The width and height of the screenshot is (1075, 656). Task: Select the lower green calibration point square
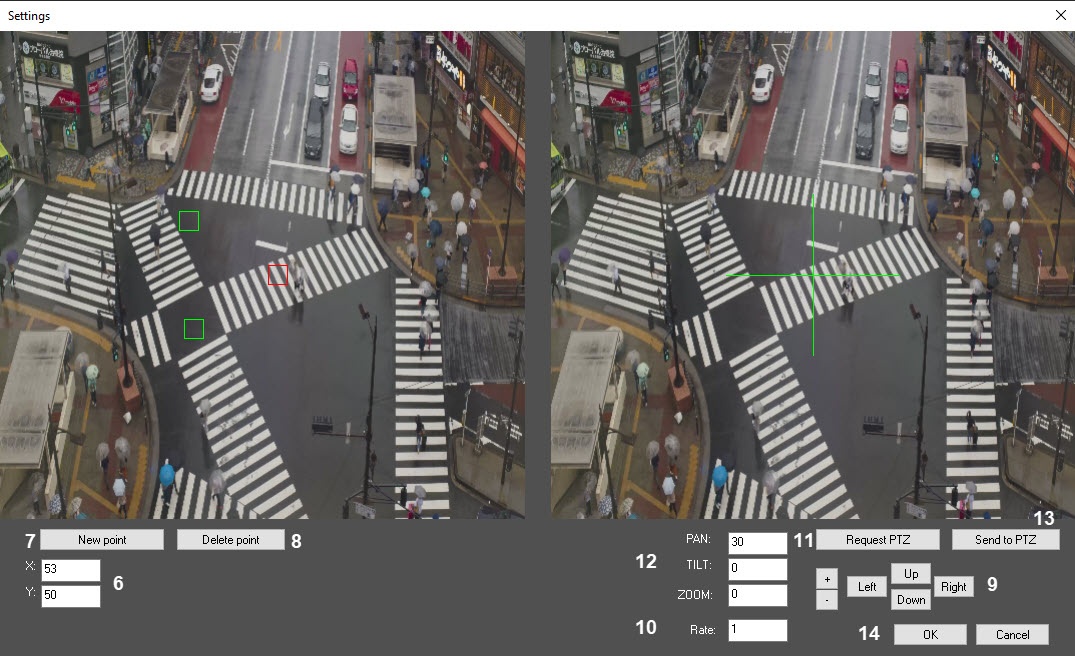(194, 329)
